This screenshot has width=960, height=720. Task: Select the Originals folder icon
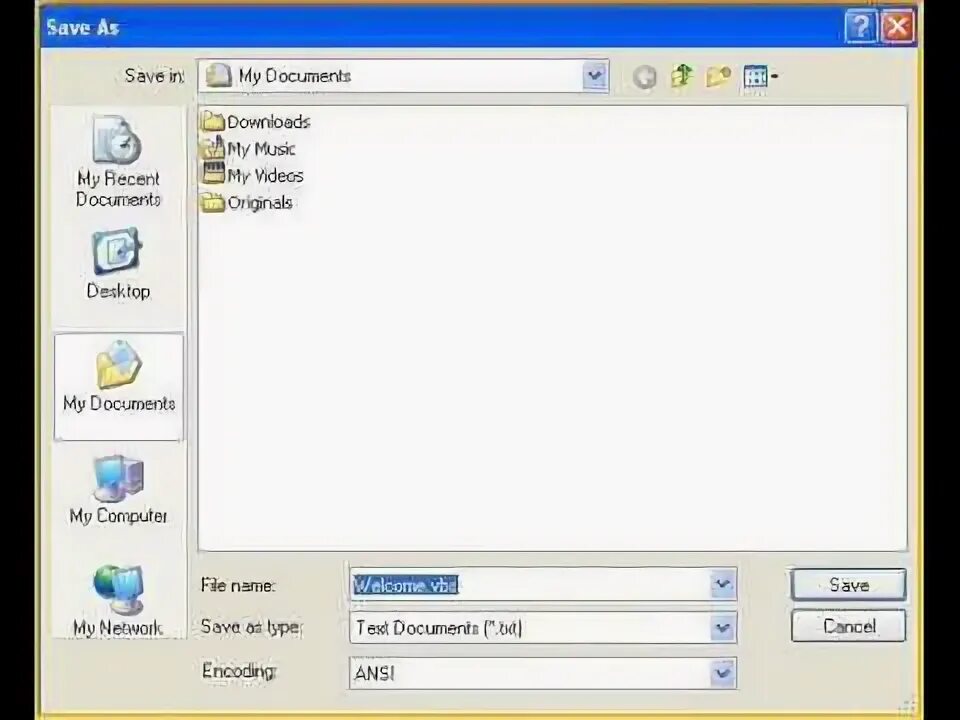(x=212, y=202)
